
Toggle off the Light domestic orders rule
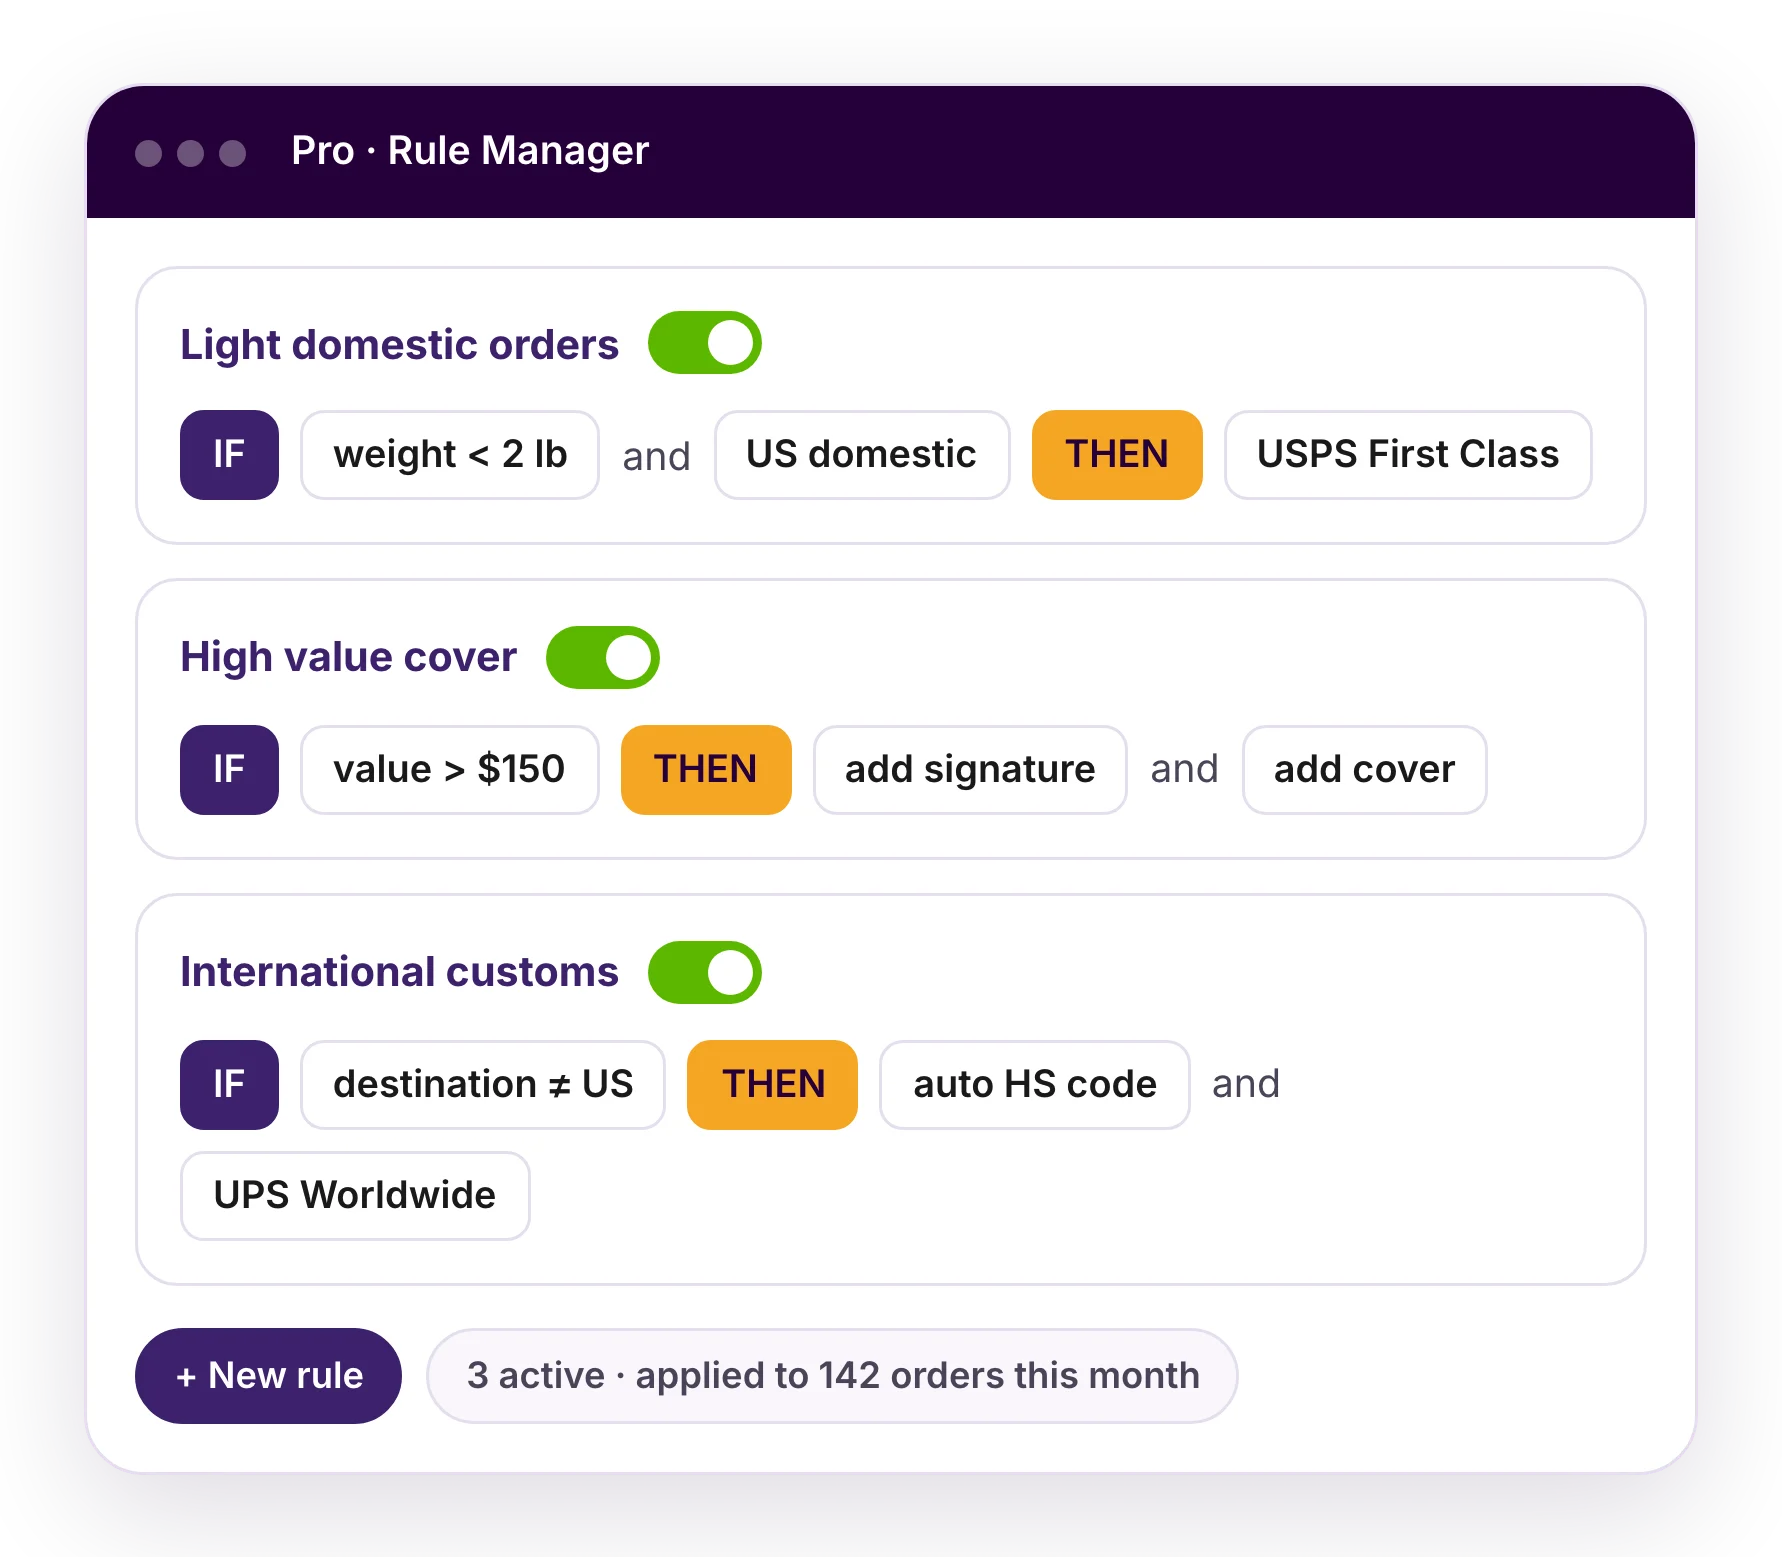(705, 343)
